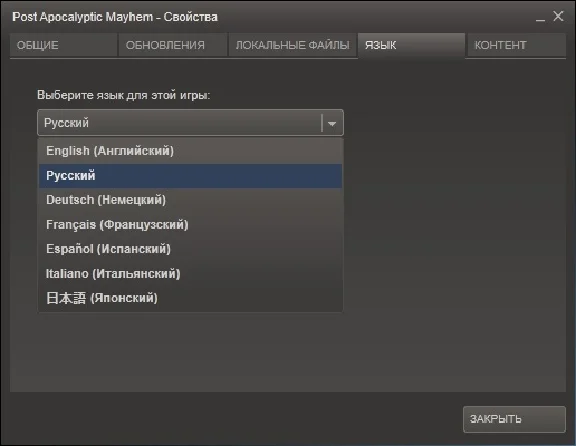Select Русский in the language list
576x446 pixels.
tap(190, 176)
